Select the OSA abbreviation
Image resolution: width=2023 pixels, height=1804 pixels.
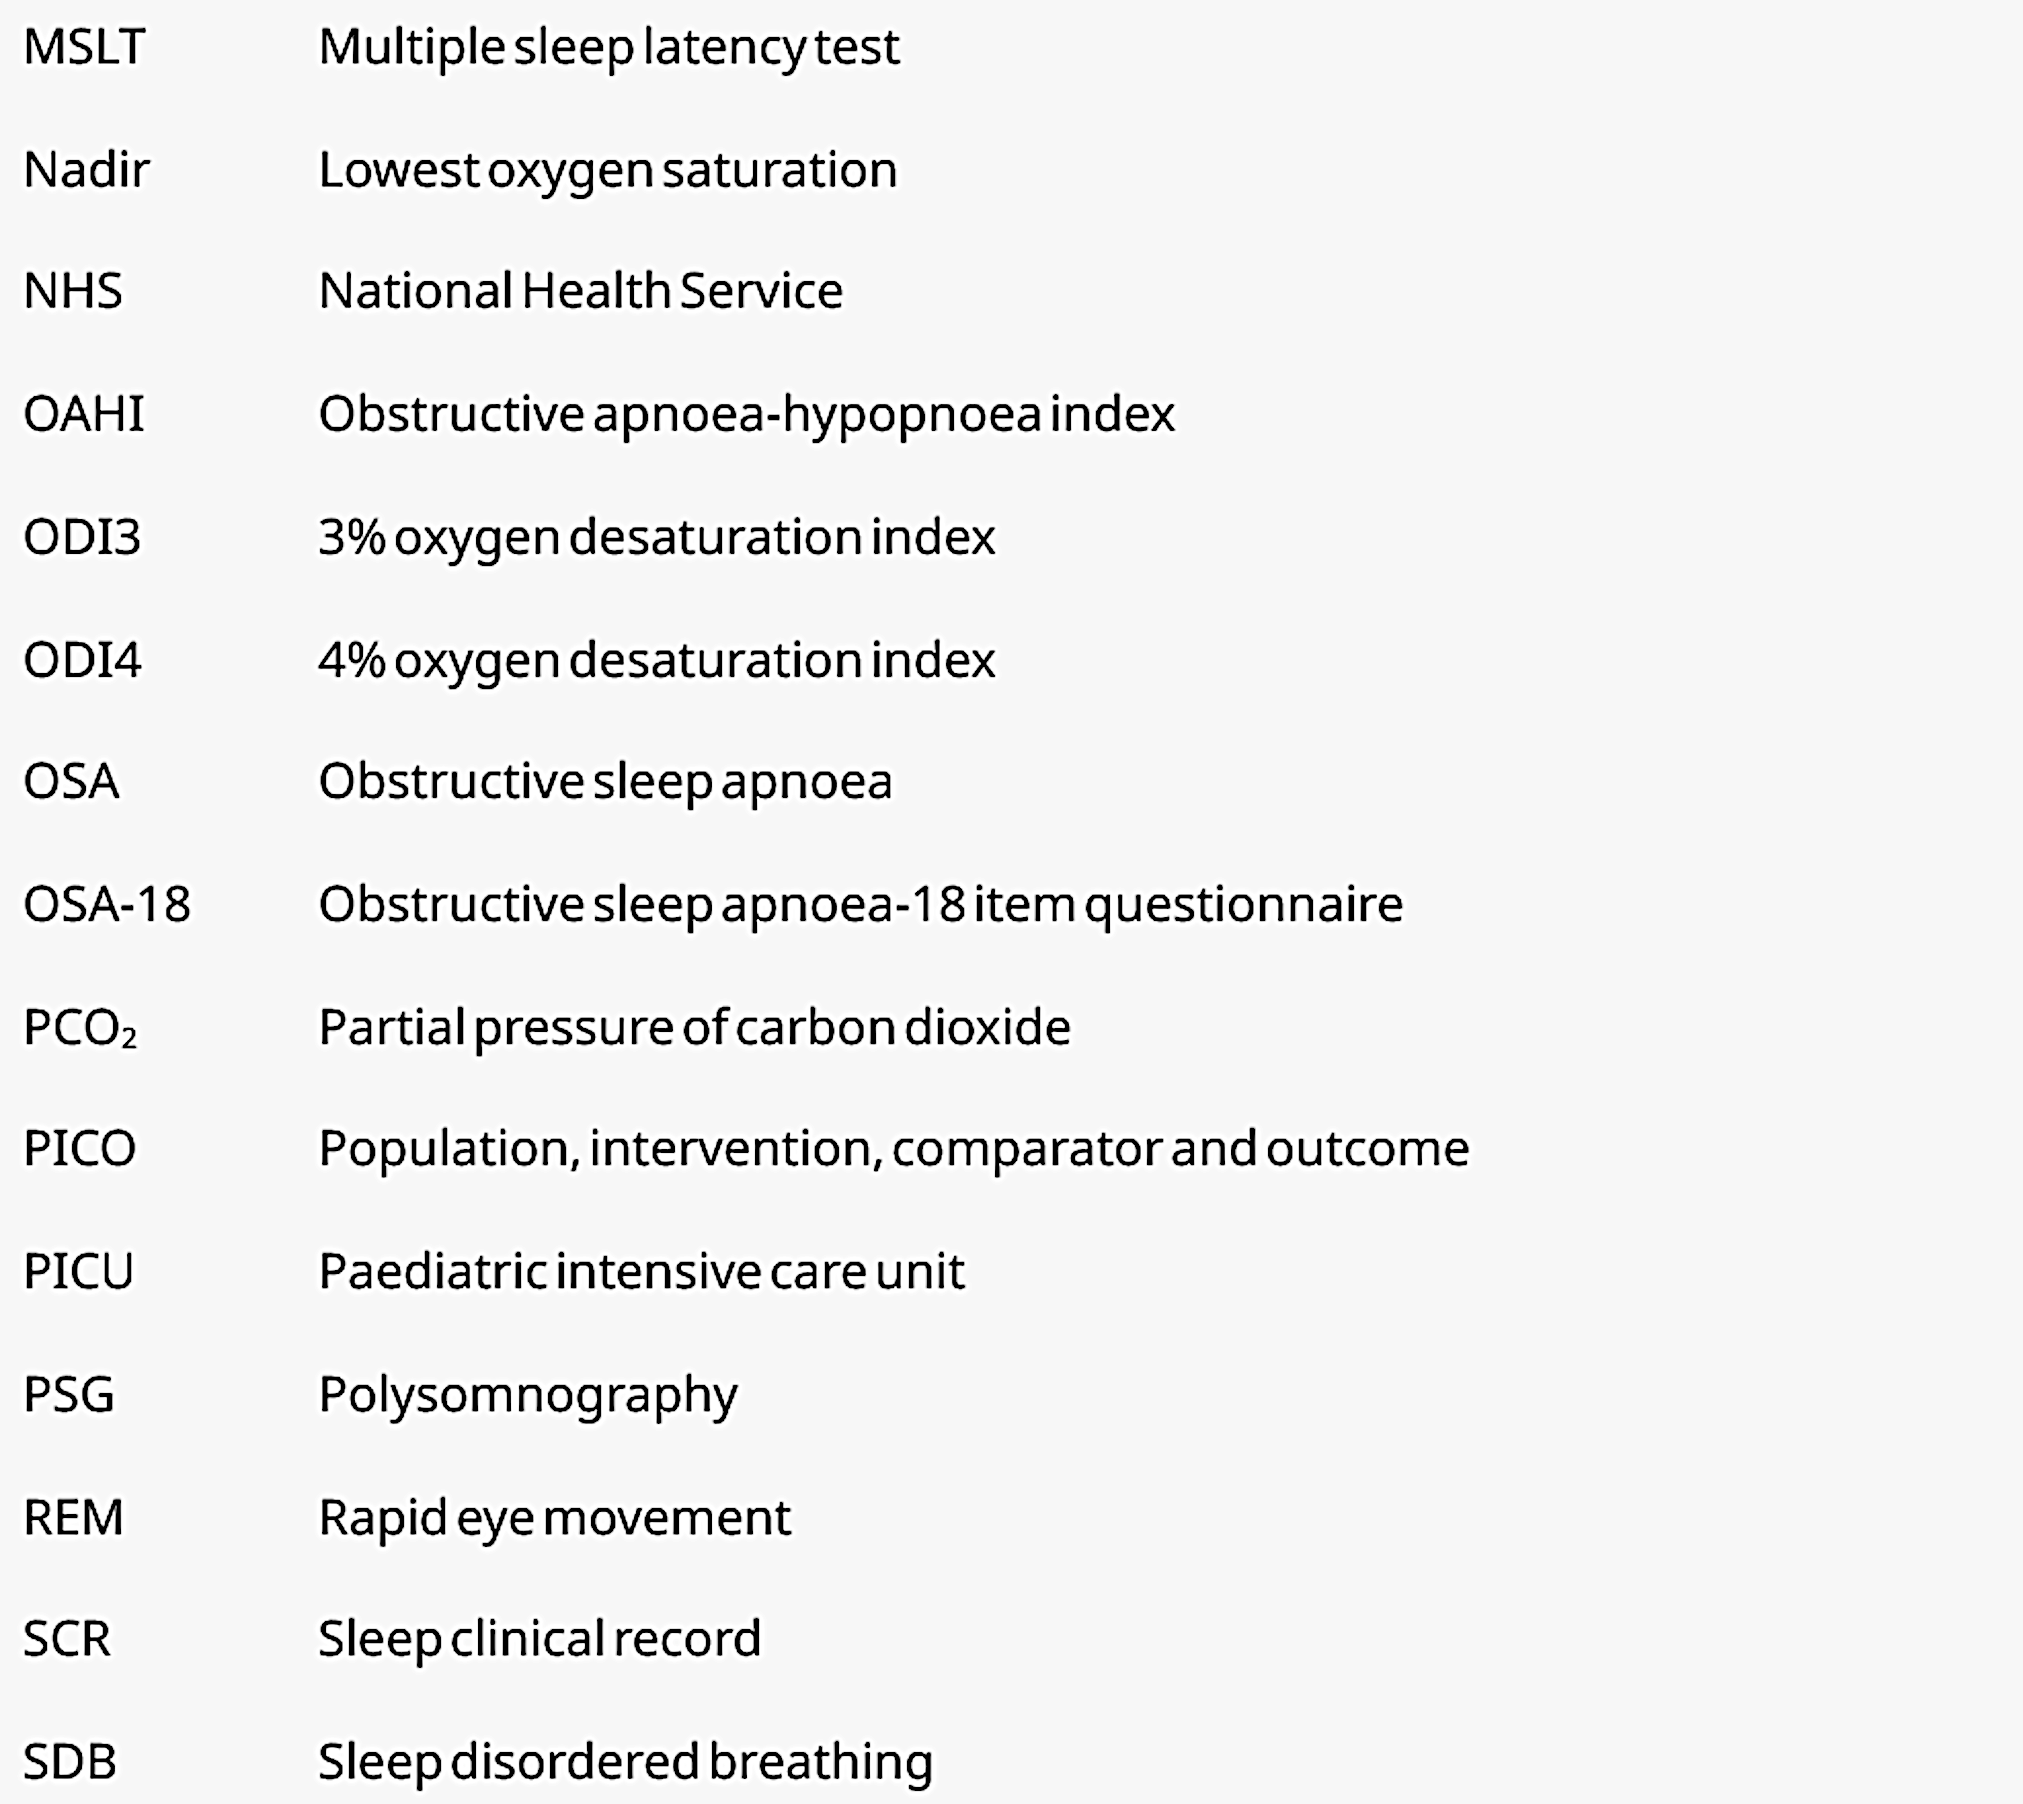coord(71,782)
